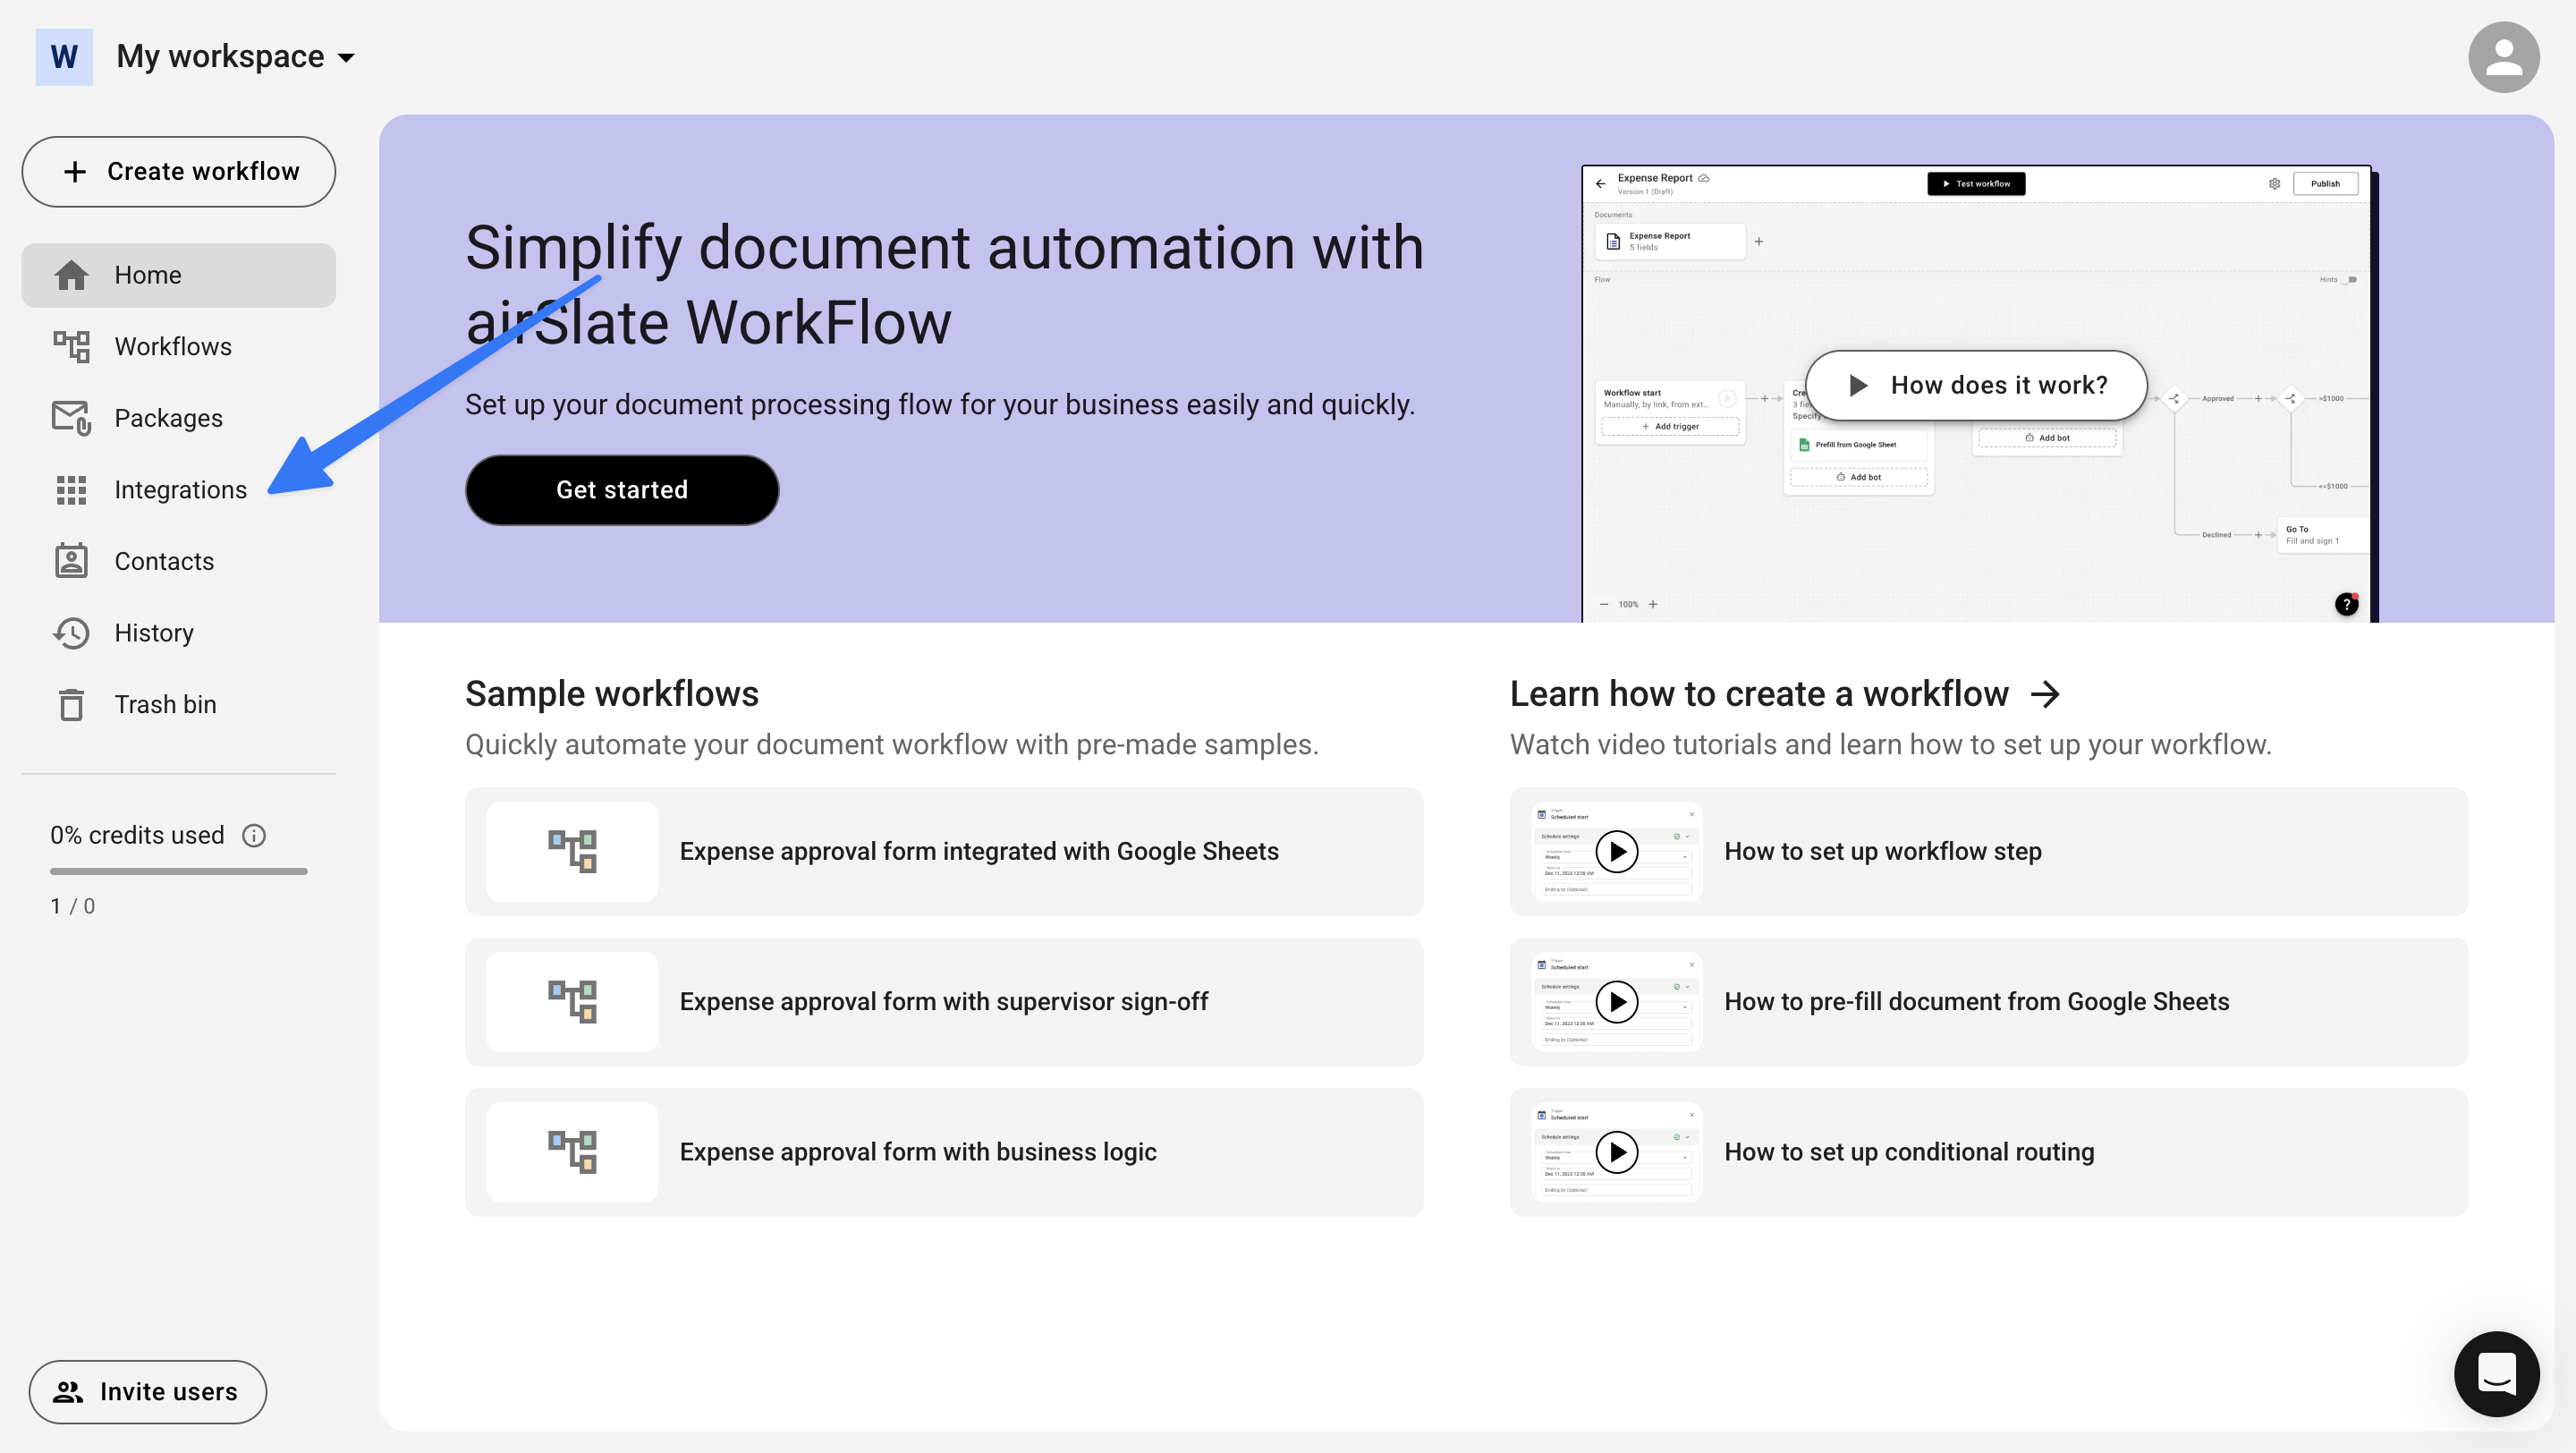Click Test workflow button in preview image
The image size is (2576, 1453).
[1976, 184]
